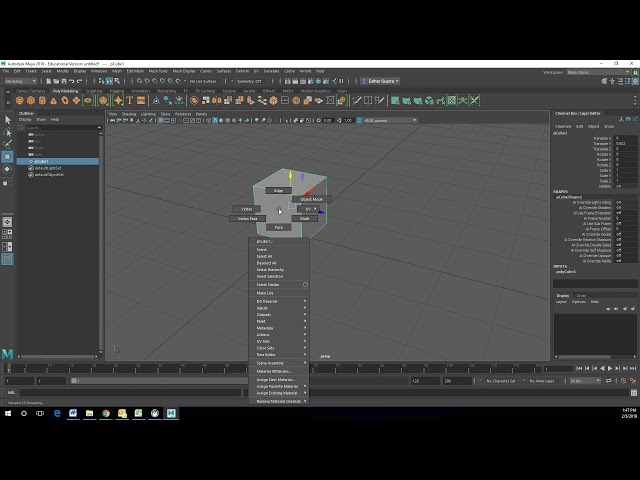The image size is (640, 480).
Task: Click the Multi-Cut shelf icon
Action: coord(357,100)
